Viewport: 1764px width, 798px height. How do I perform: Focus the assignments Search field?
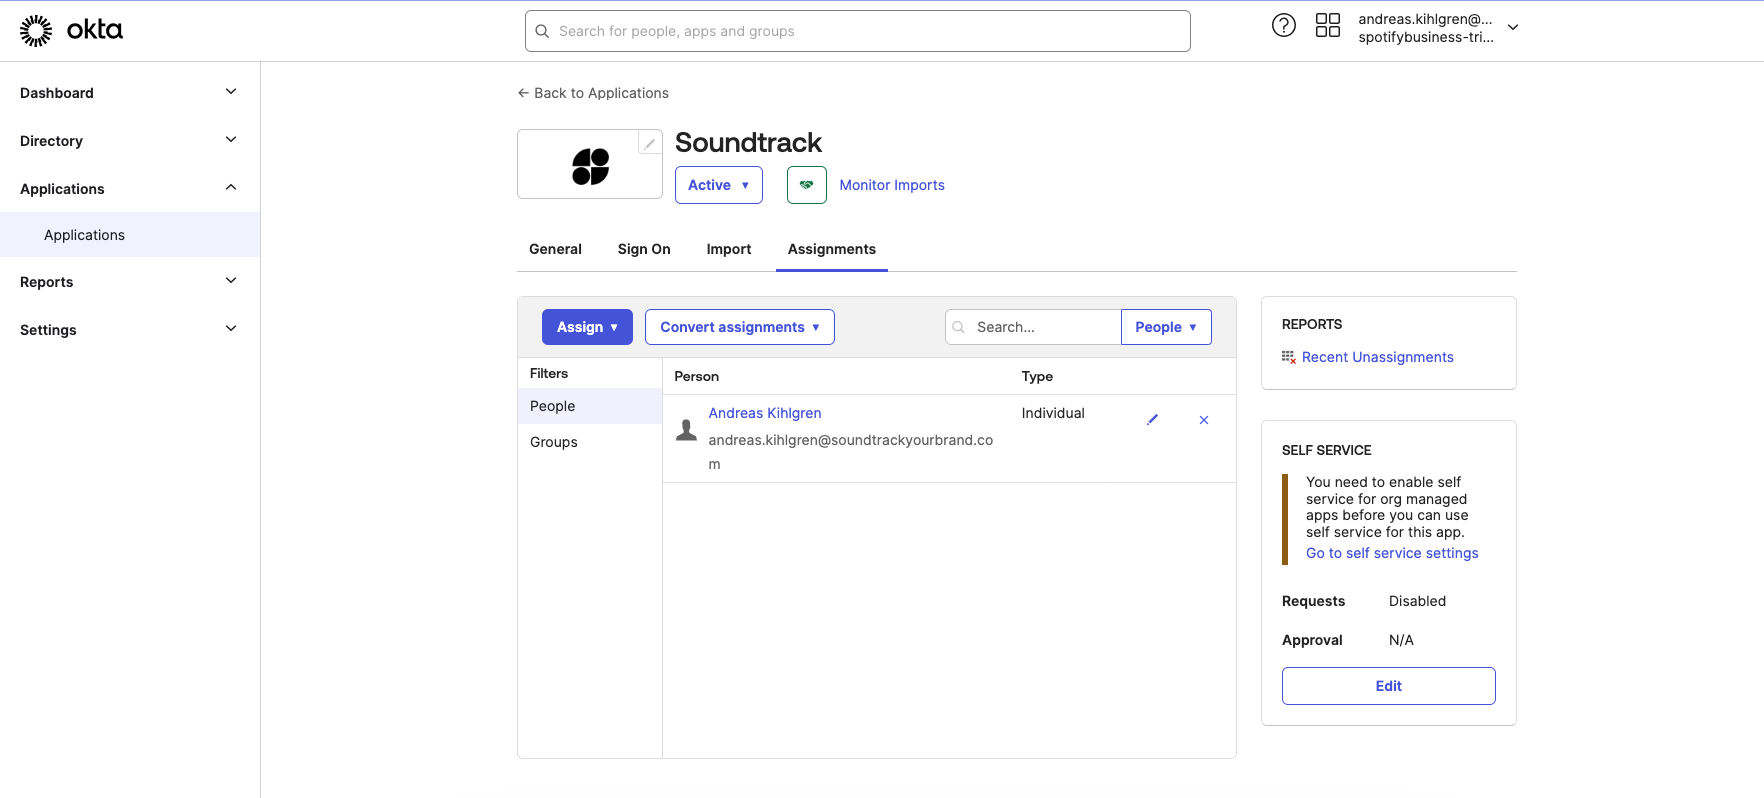[1033, 327]
